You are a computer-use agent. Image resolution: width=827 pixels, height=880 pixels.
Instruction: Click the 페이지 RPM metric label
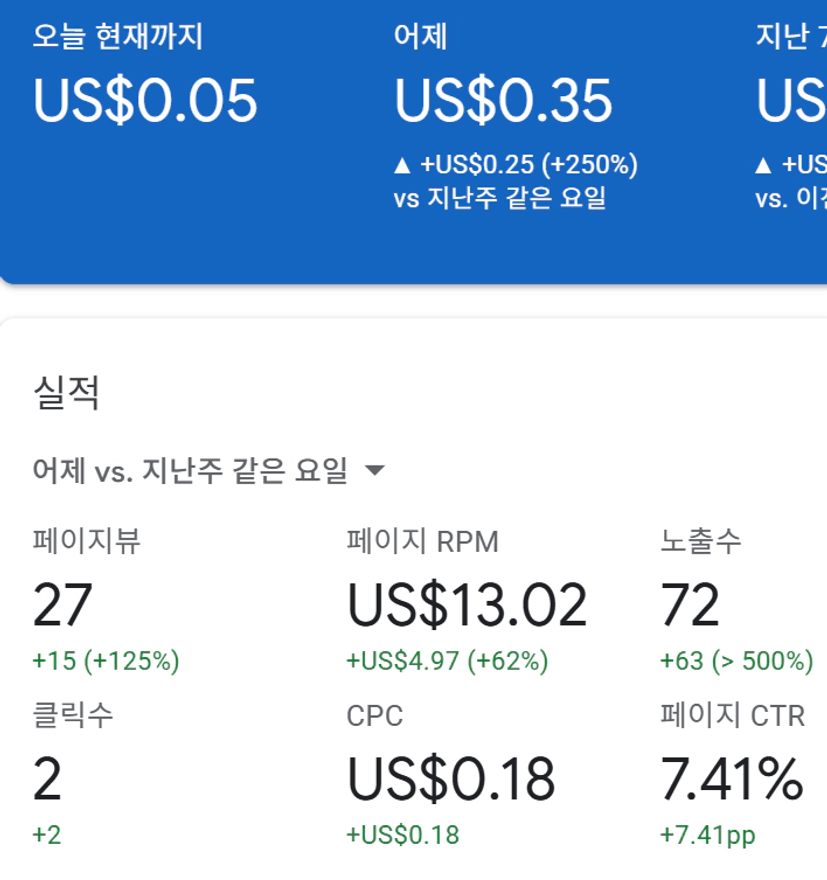[422, 542]
